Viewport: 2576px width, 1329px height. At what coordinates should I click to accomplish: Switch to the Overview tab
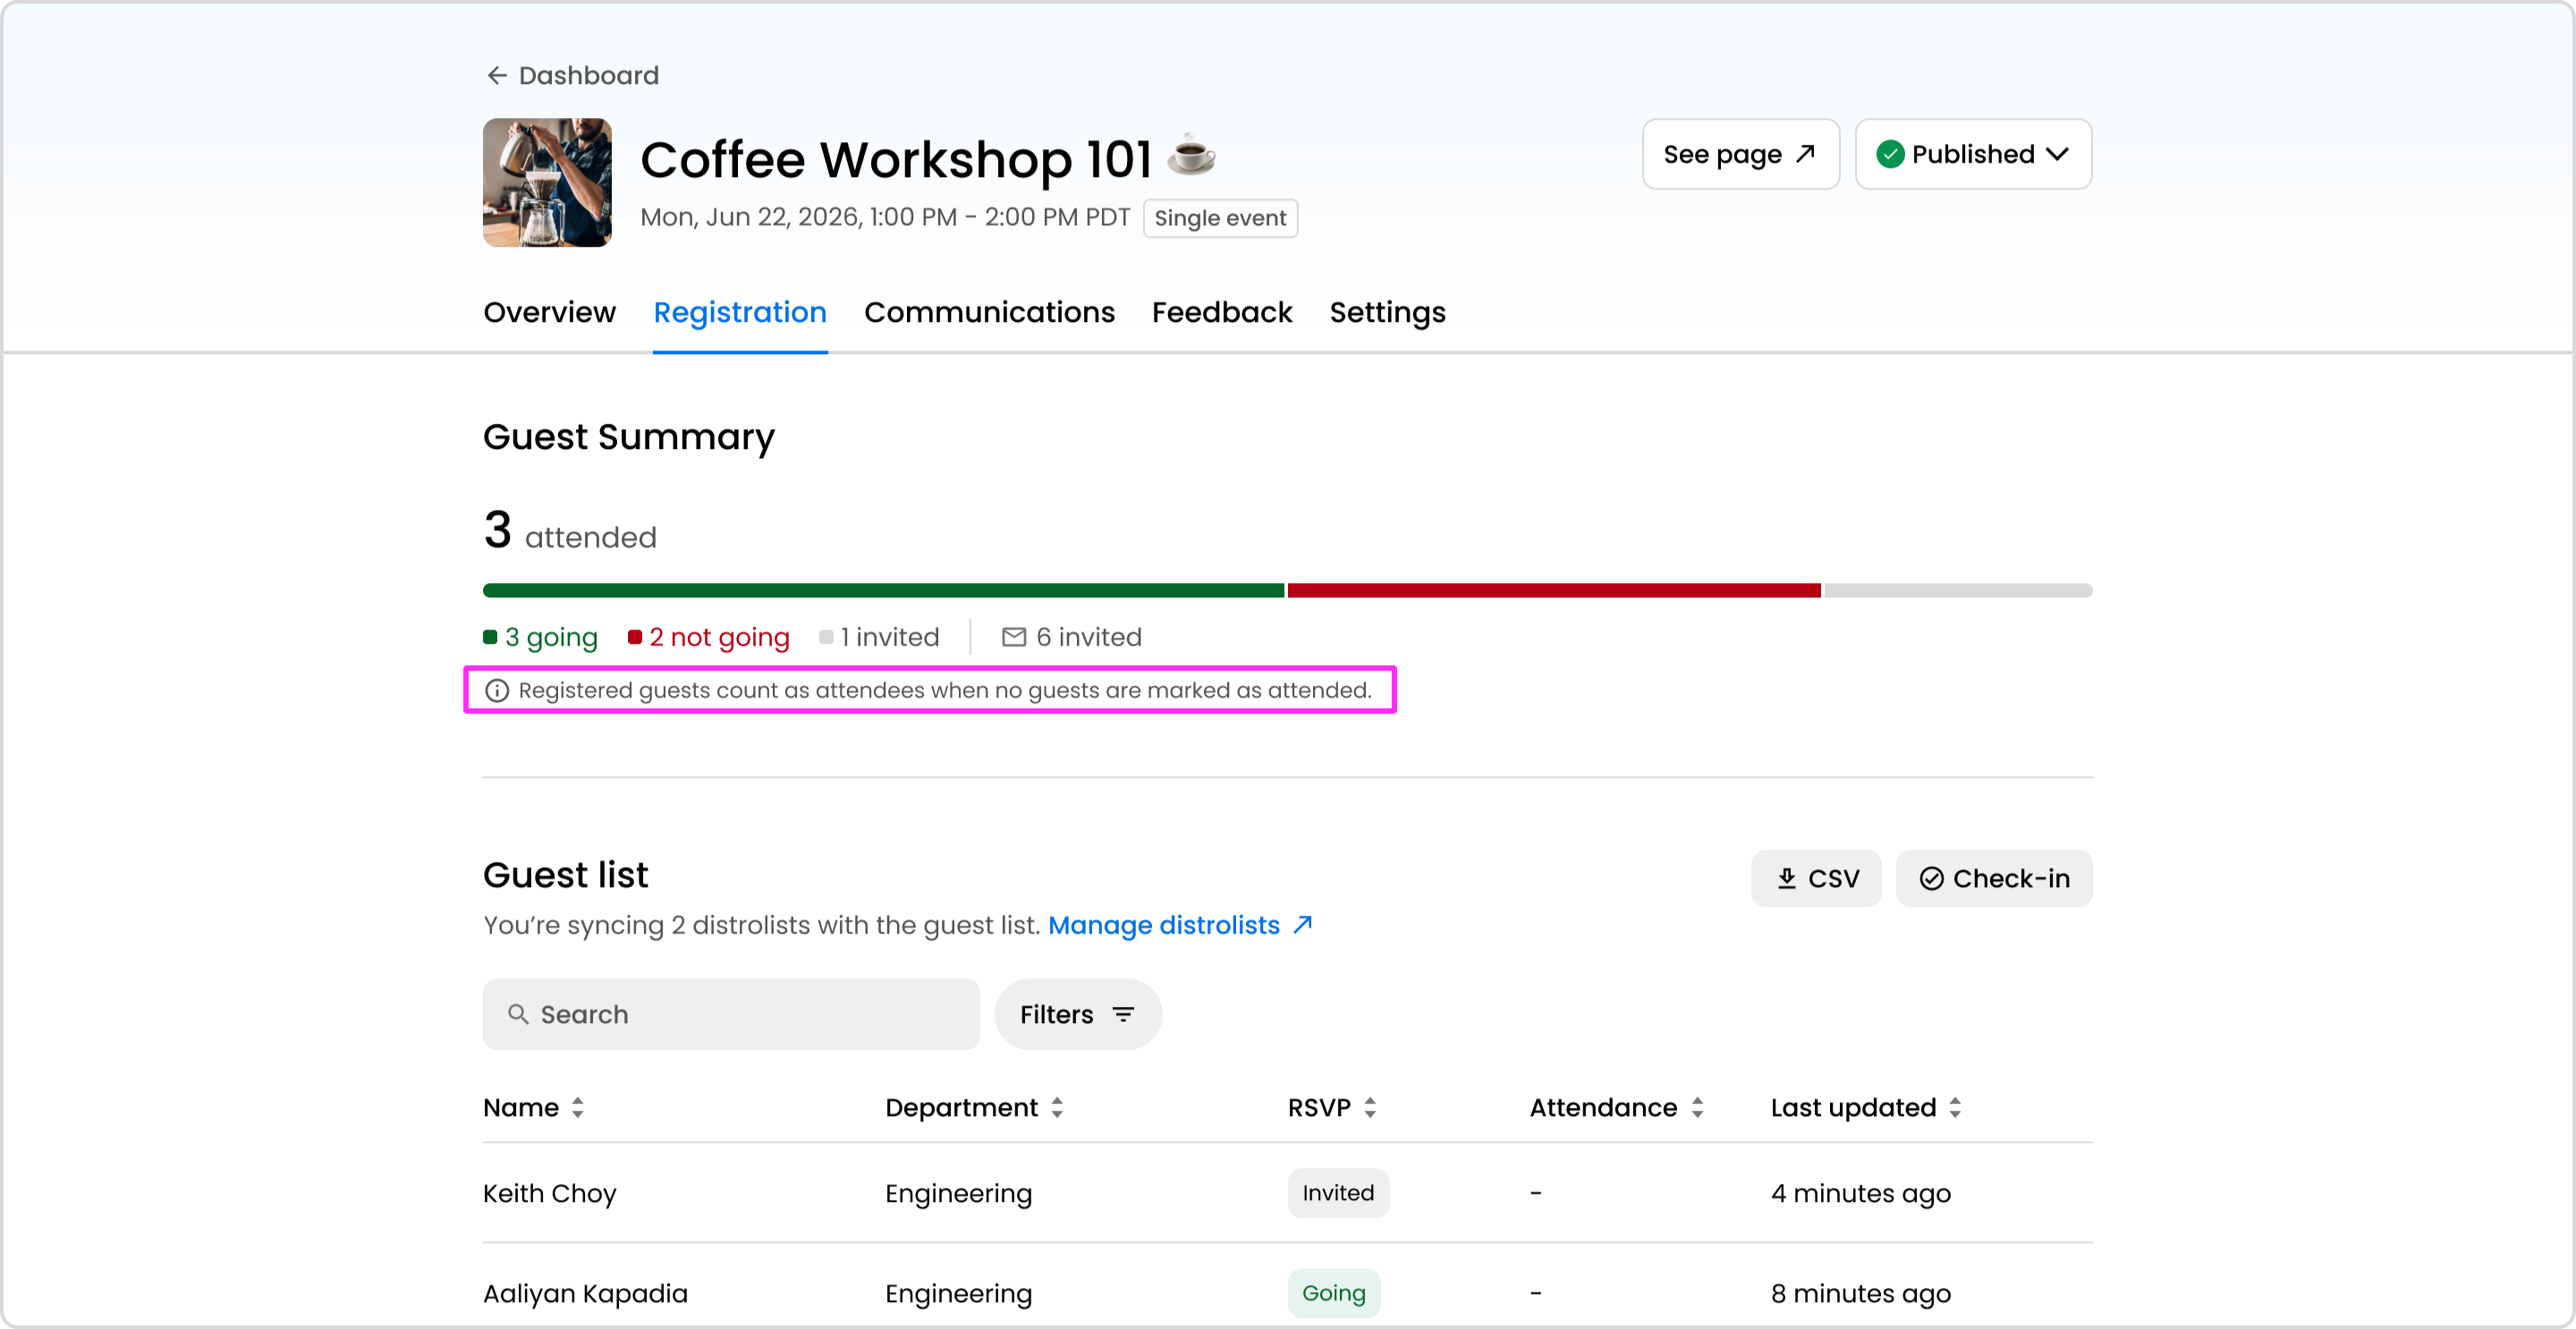[549, 313]
